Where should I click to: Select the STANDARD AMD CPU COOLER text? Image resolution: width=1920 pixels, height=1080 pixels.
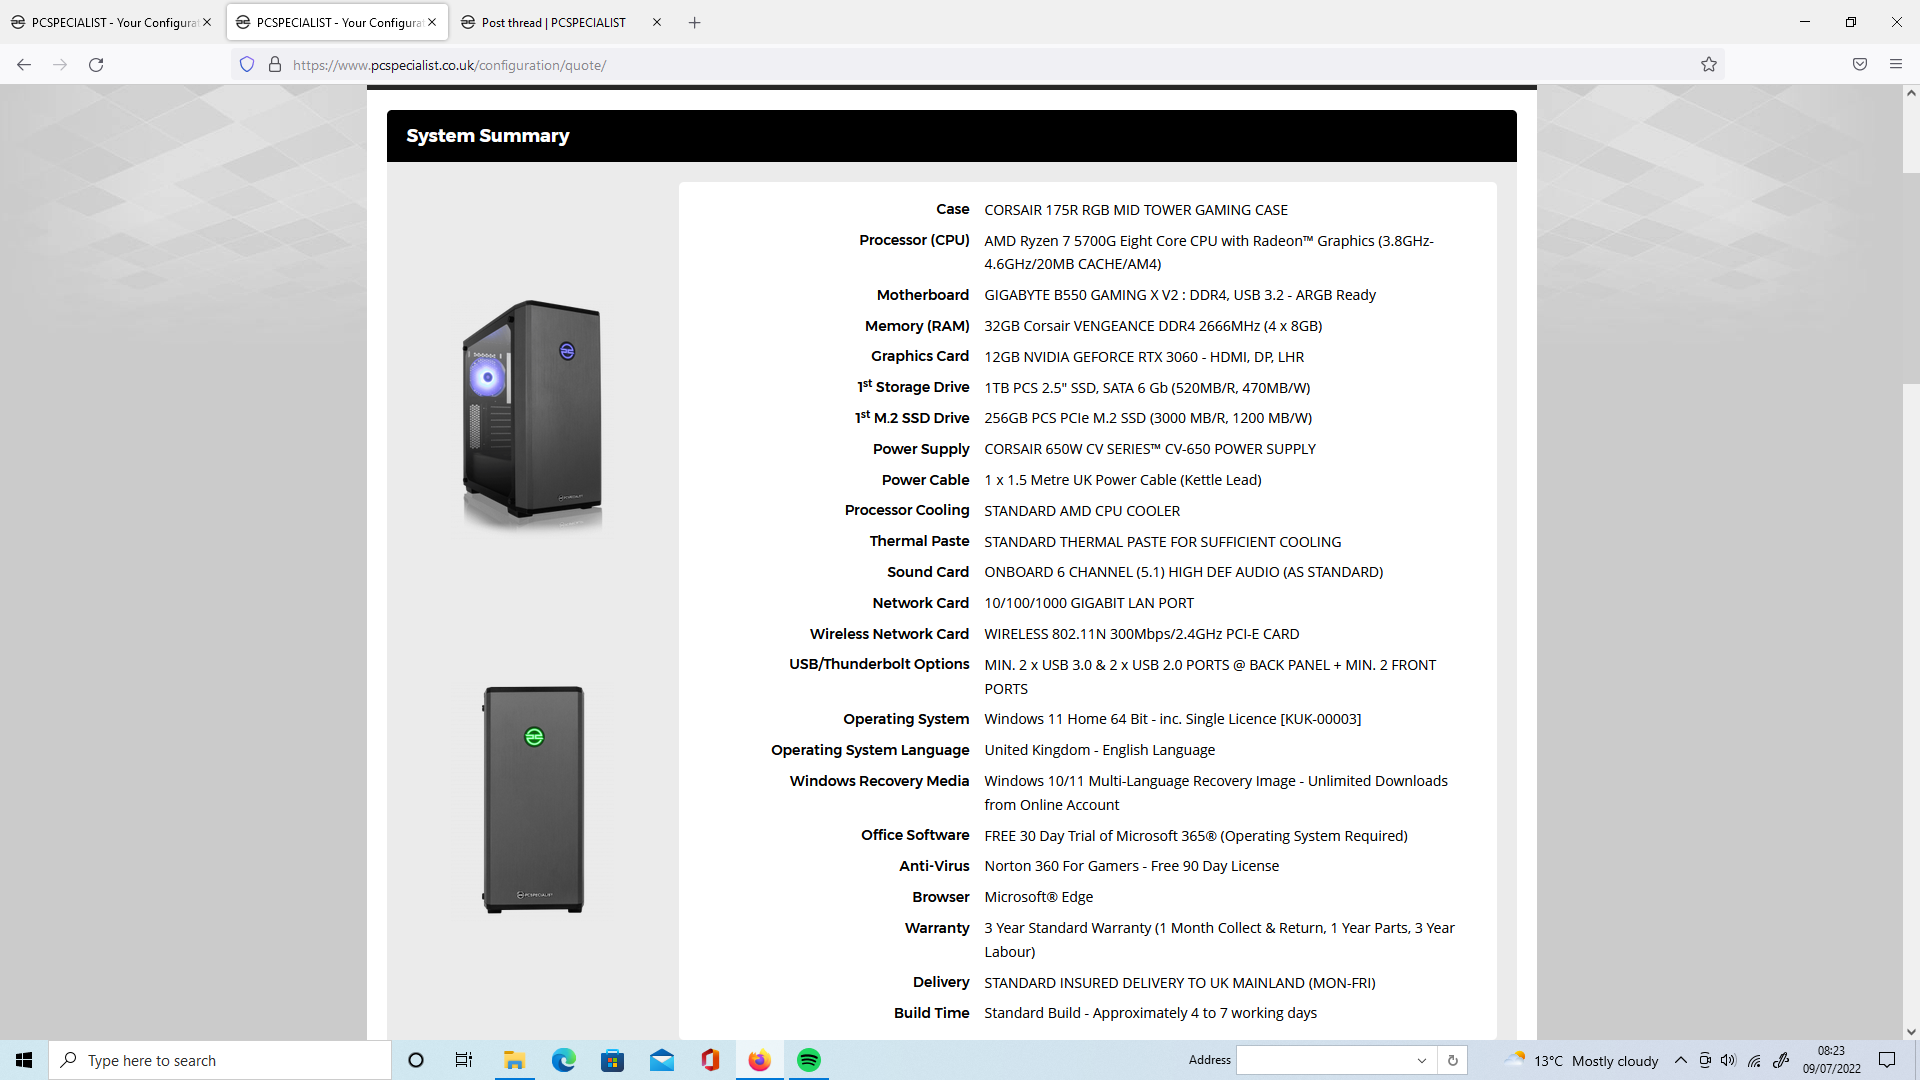pyautogui.click(x=1082, y=511)
